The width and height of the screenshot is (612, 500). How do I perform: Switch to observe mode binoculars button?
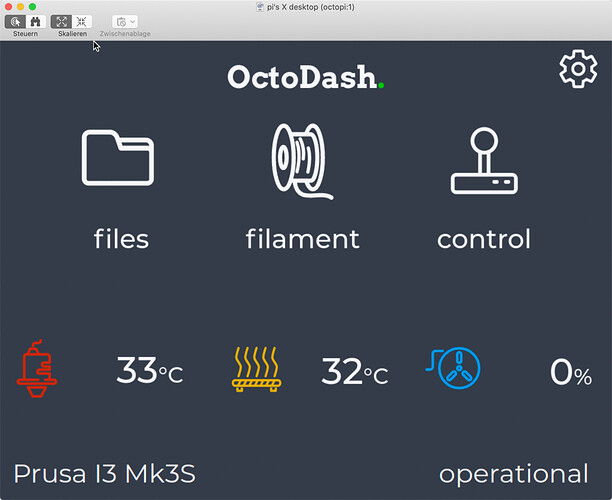click(36, 21)
